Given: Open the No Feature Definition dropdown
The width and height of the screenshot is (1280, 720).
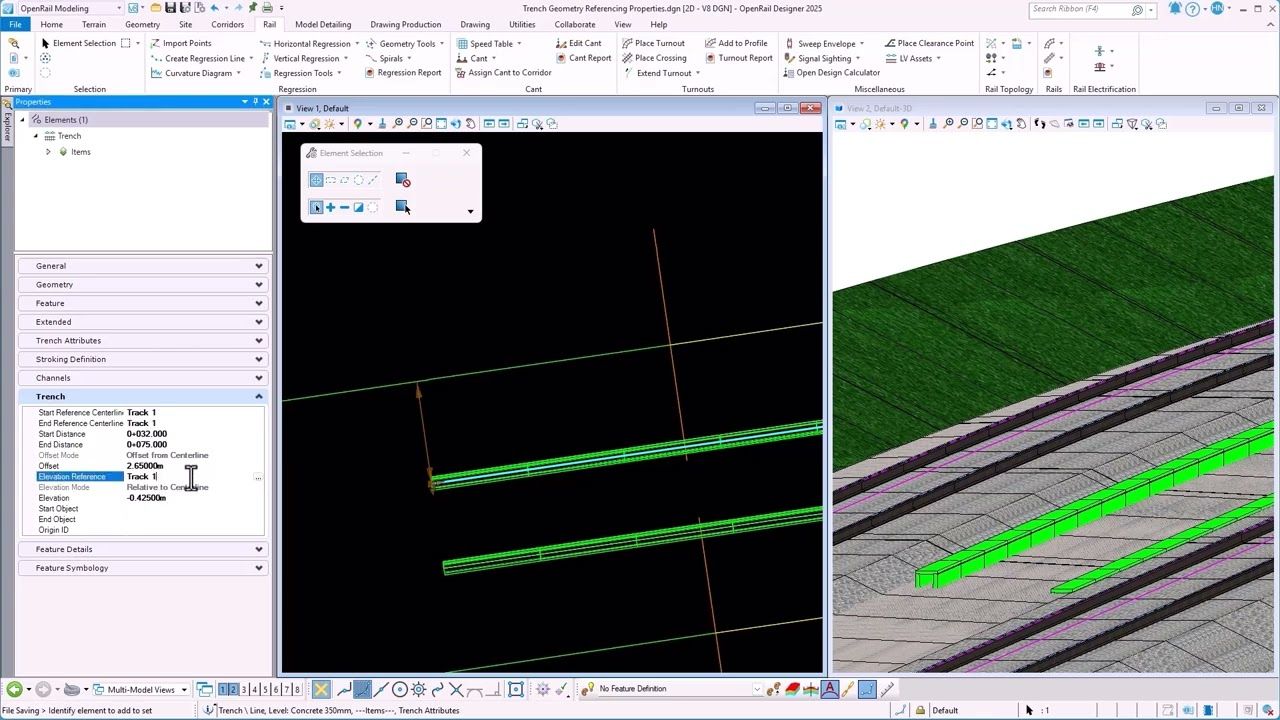Looking at the screenshot, I should click(x=757, y=689).
